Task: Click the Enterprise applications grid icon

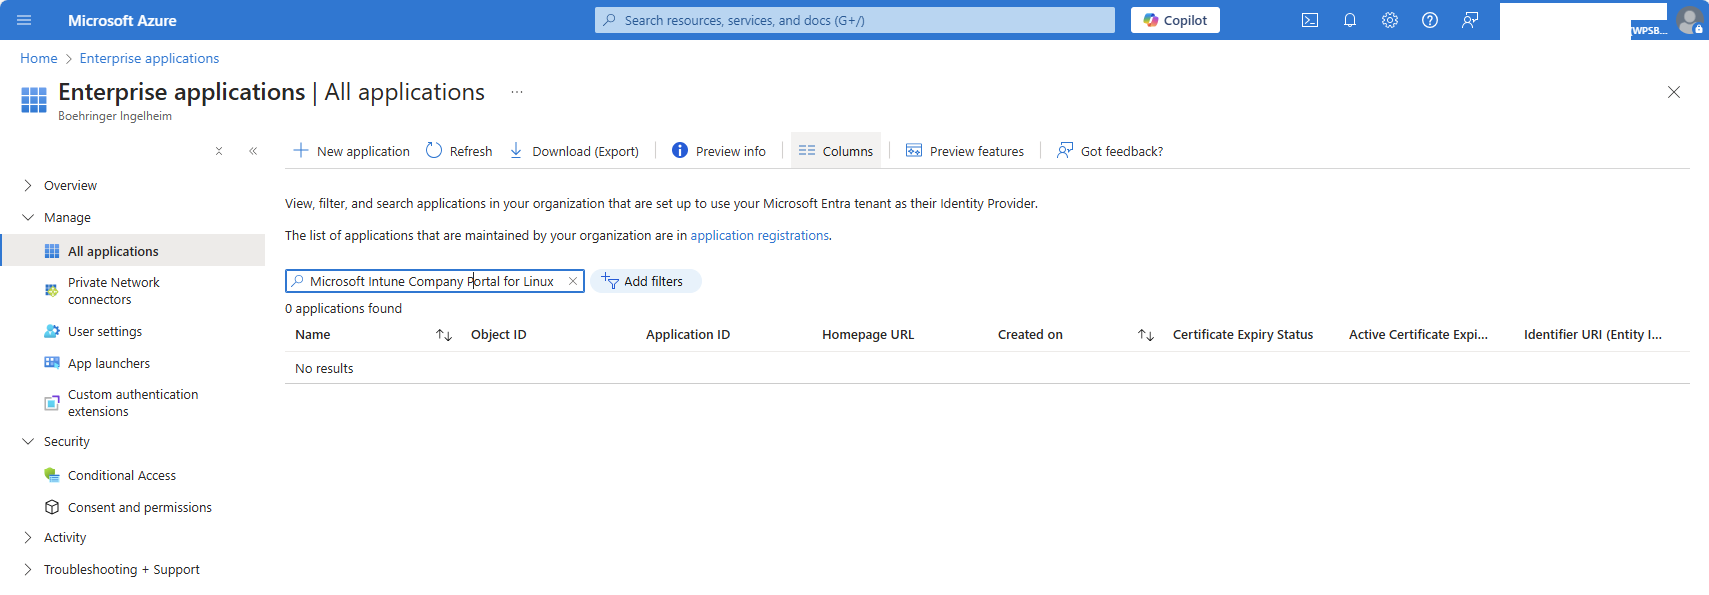Action: pyautogui.click(x=34, y=100)
